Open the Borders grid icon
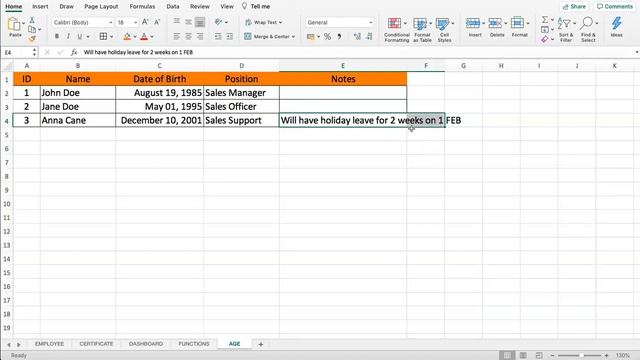 pos(103,37)
